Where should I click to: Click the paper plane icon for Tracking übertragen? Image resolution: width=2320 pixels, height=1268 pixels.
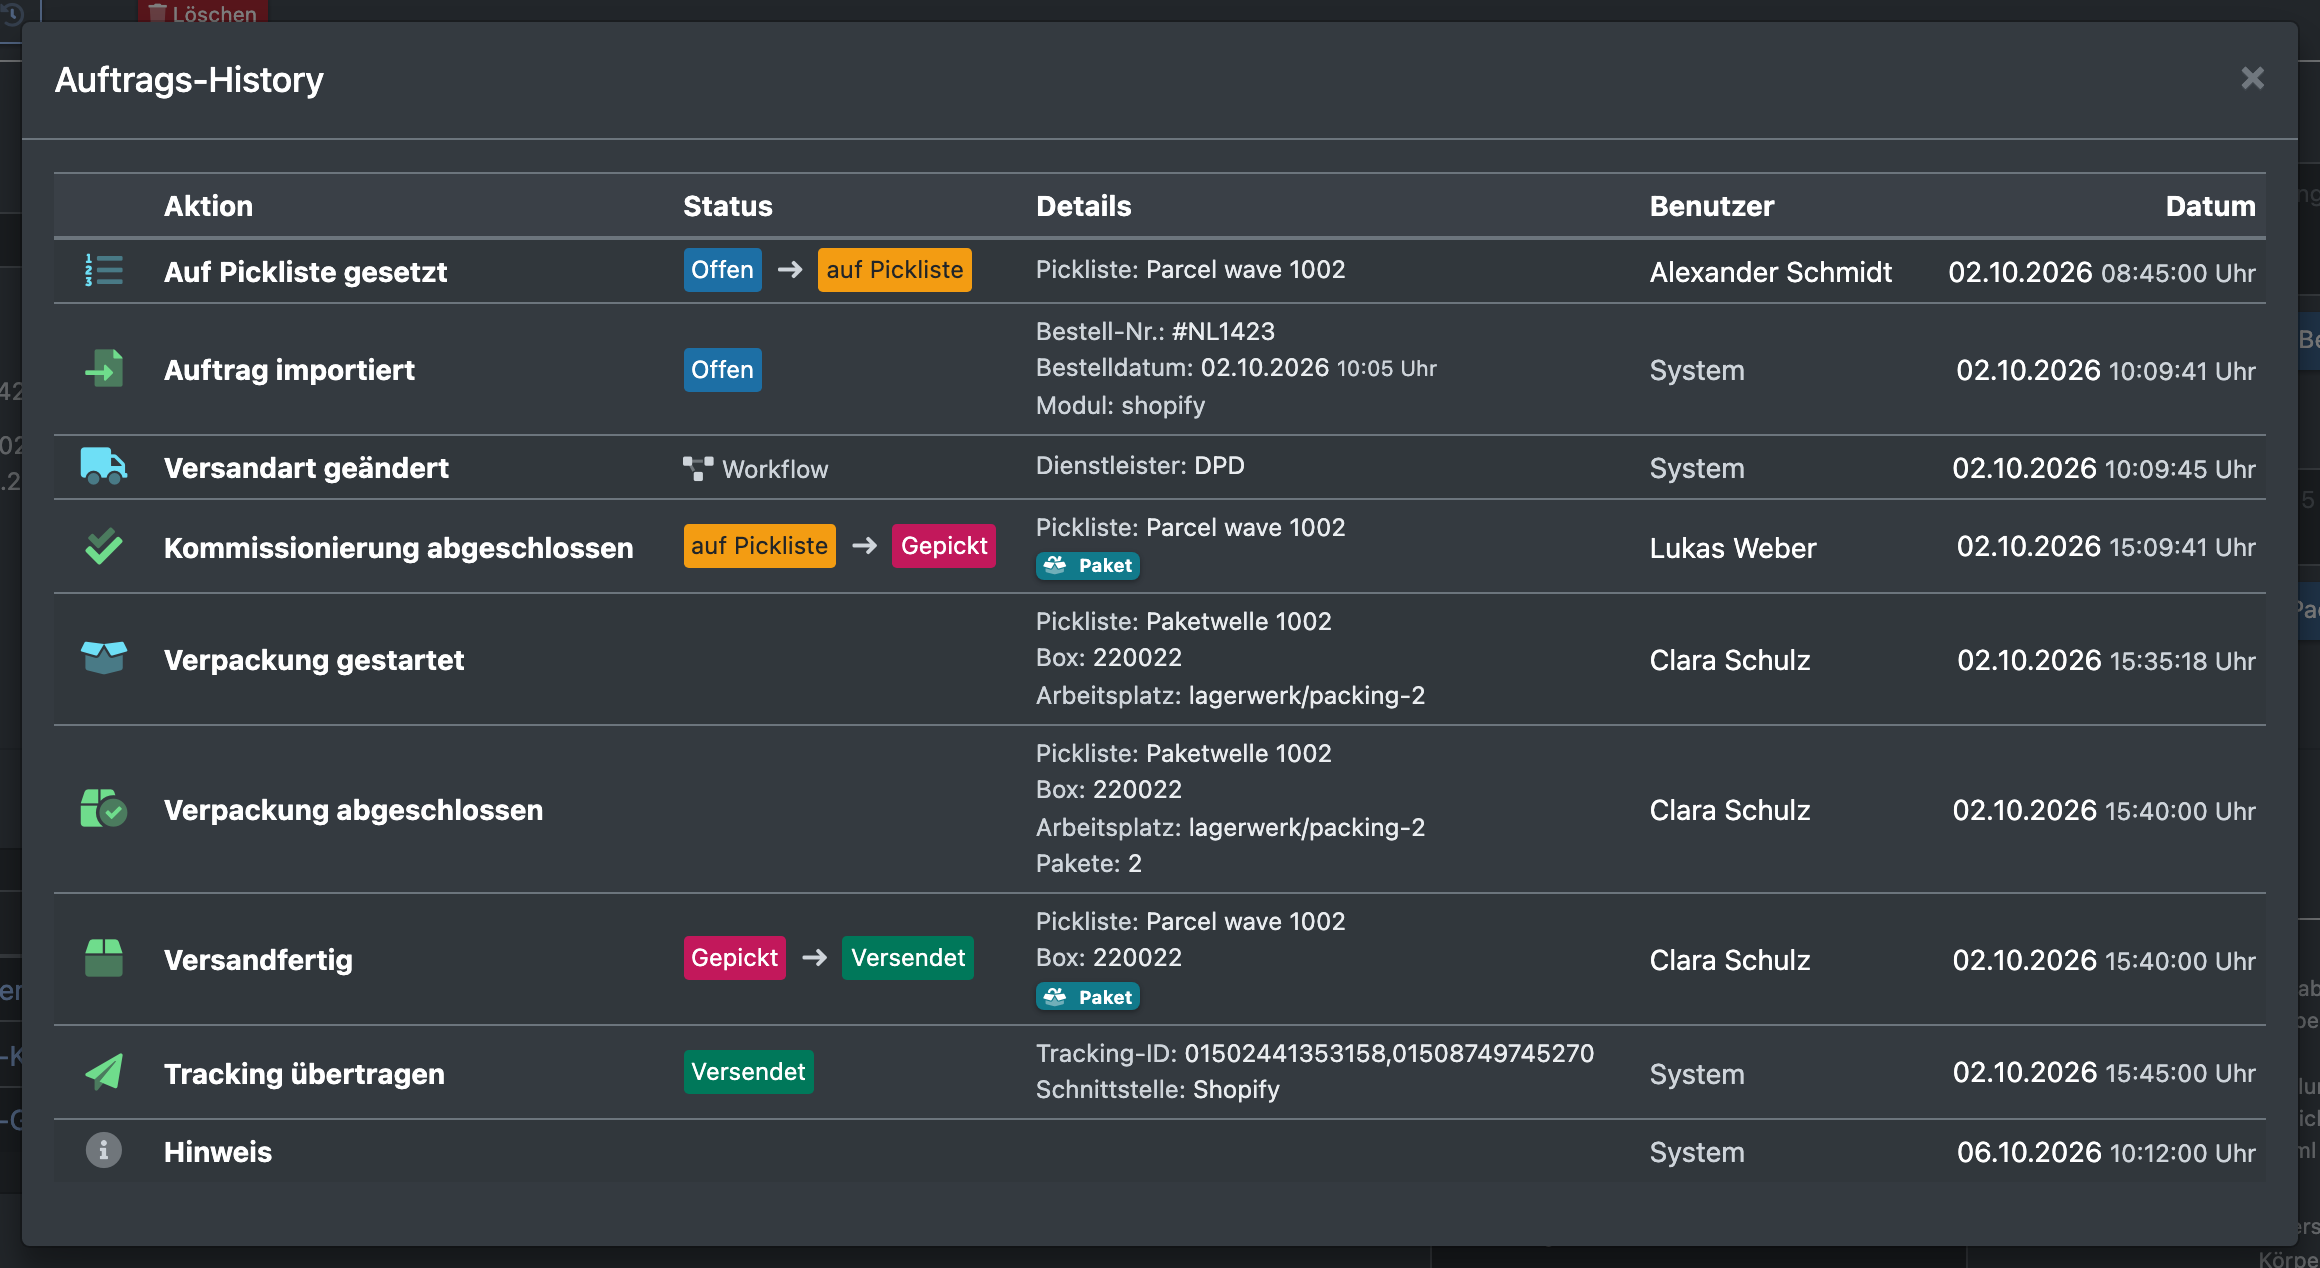point(104,1072)
